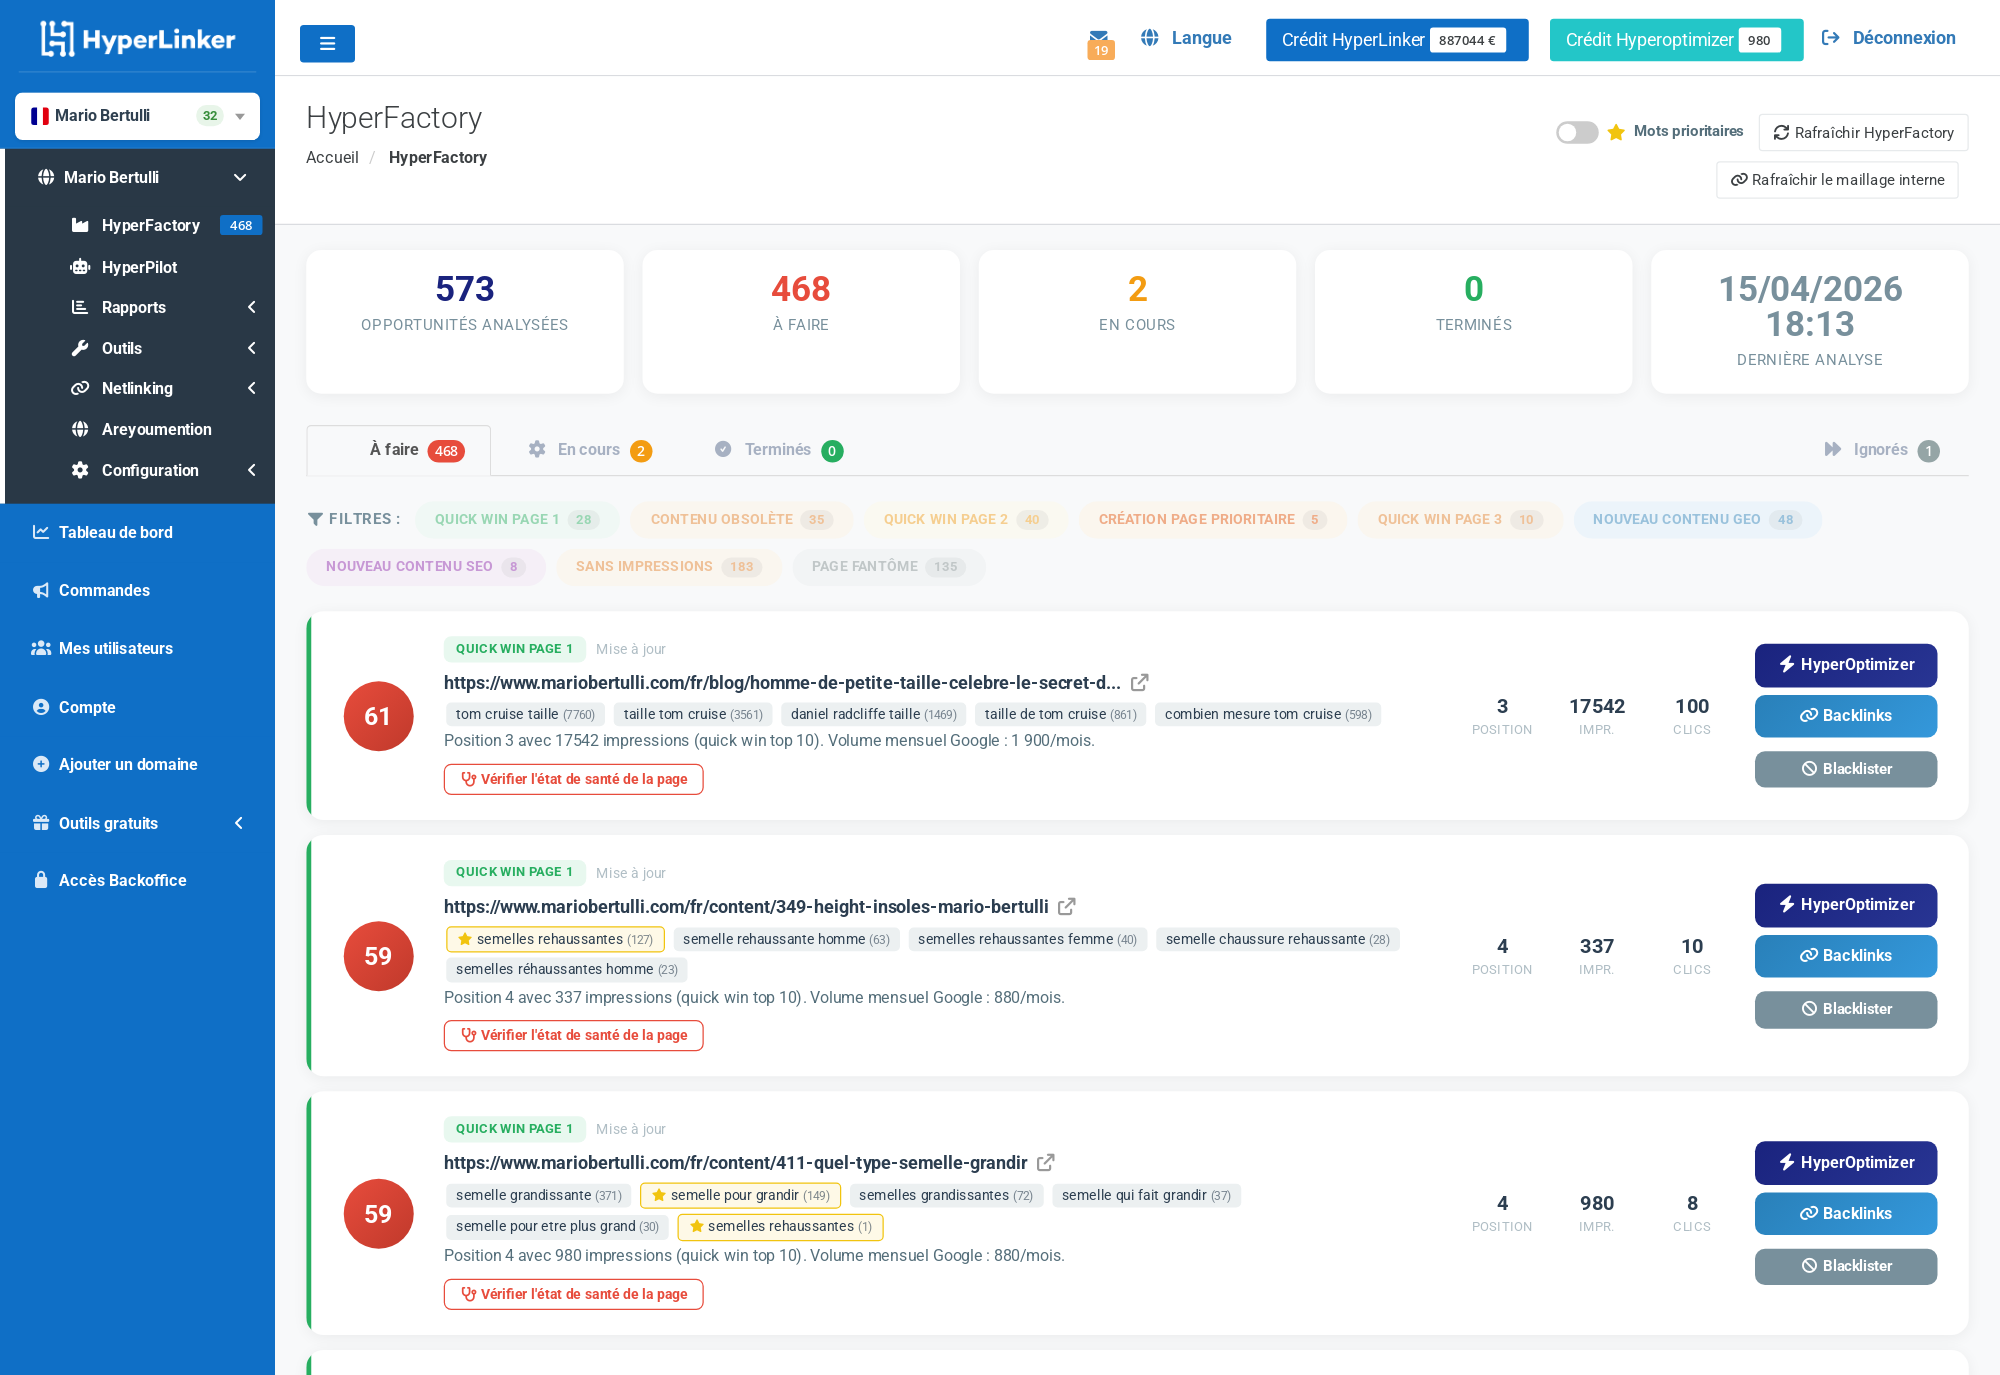Open HyperPilot from the sidebar
The image size is (2000, 1375).
coord(139,267)
